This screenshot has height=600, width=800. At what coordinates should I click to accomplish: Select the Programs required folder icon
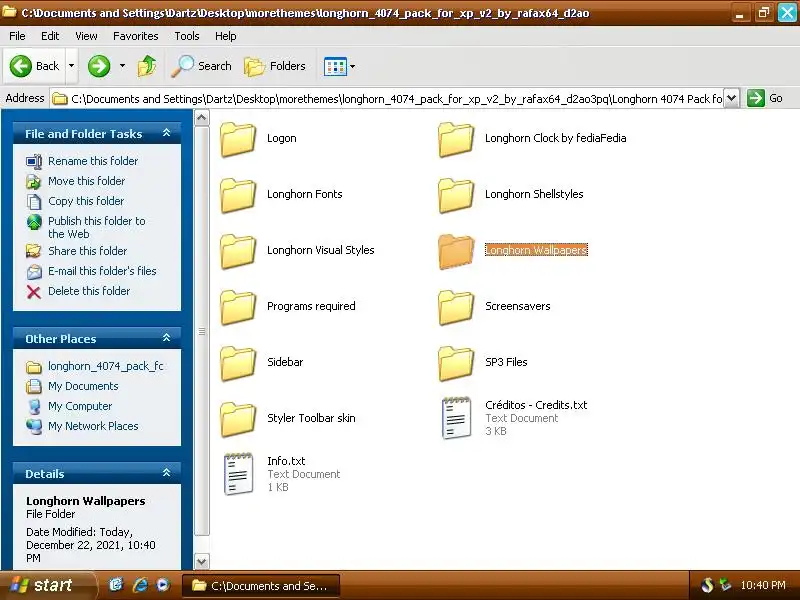(238, 307)
